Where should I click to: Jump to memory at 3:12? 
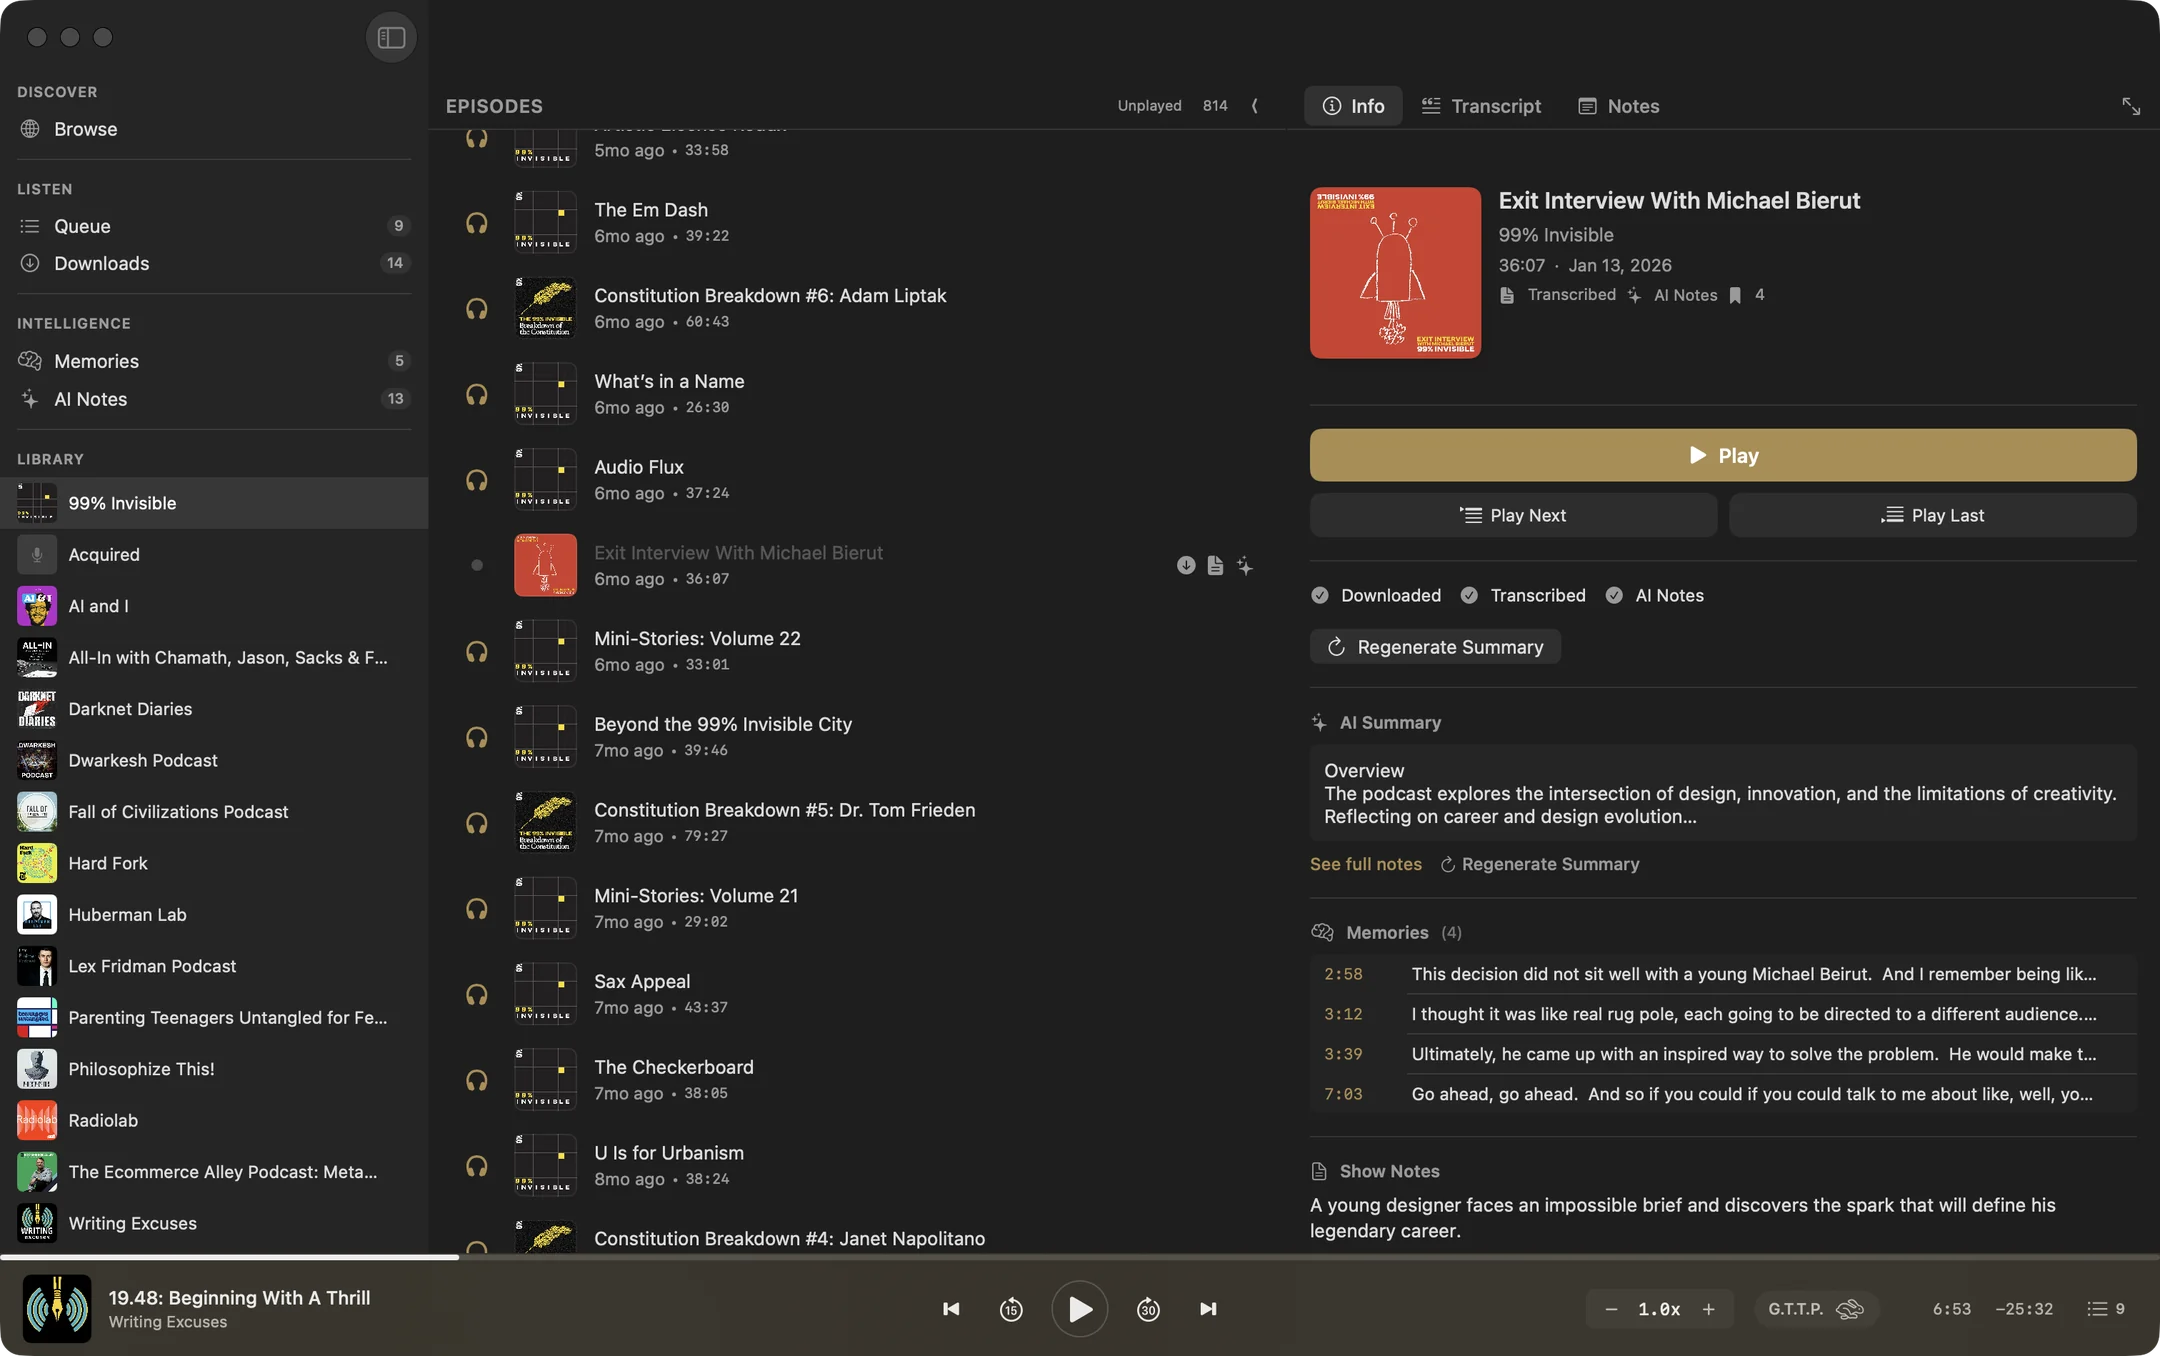point(1723,1014)
